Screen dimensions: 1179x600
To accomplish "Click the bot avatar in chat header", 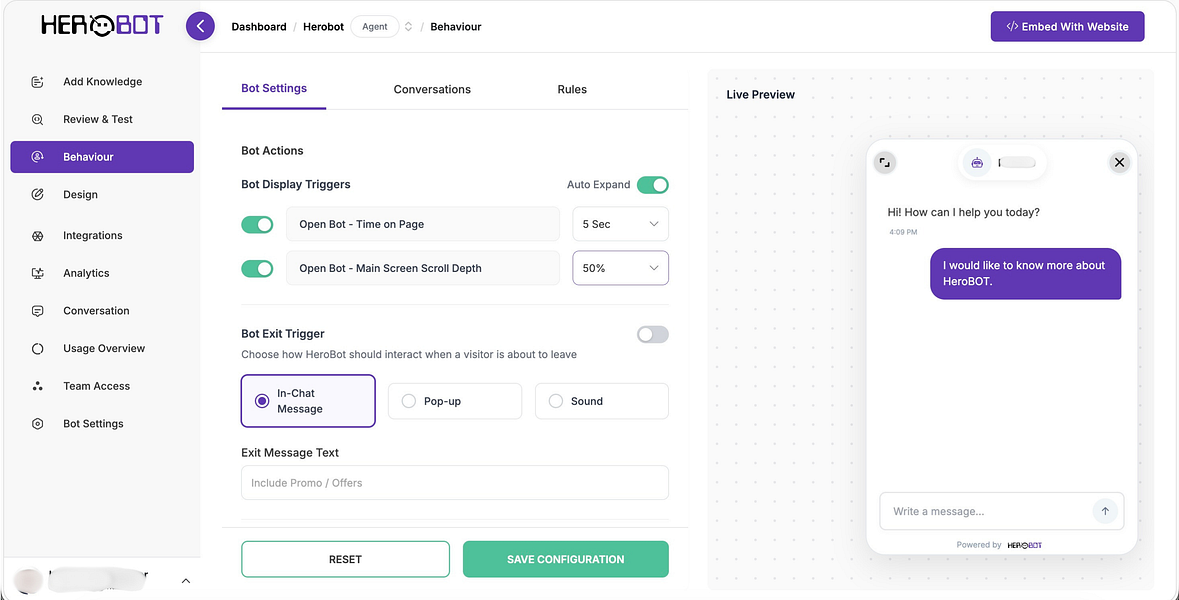I will pos(977,162).
